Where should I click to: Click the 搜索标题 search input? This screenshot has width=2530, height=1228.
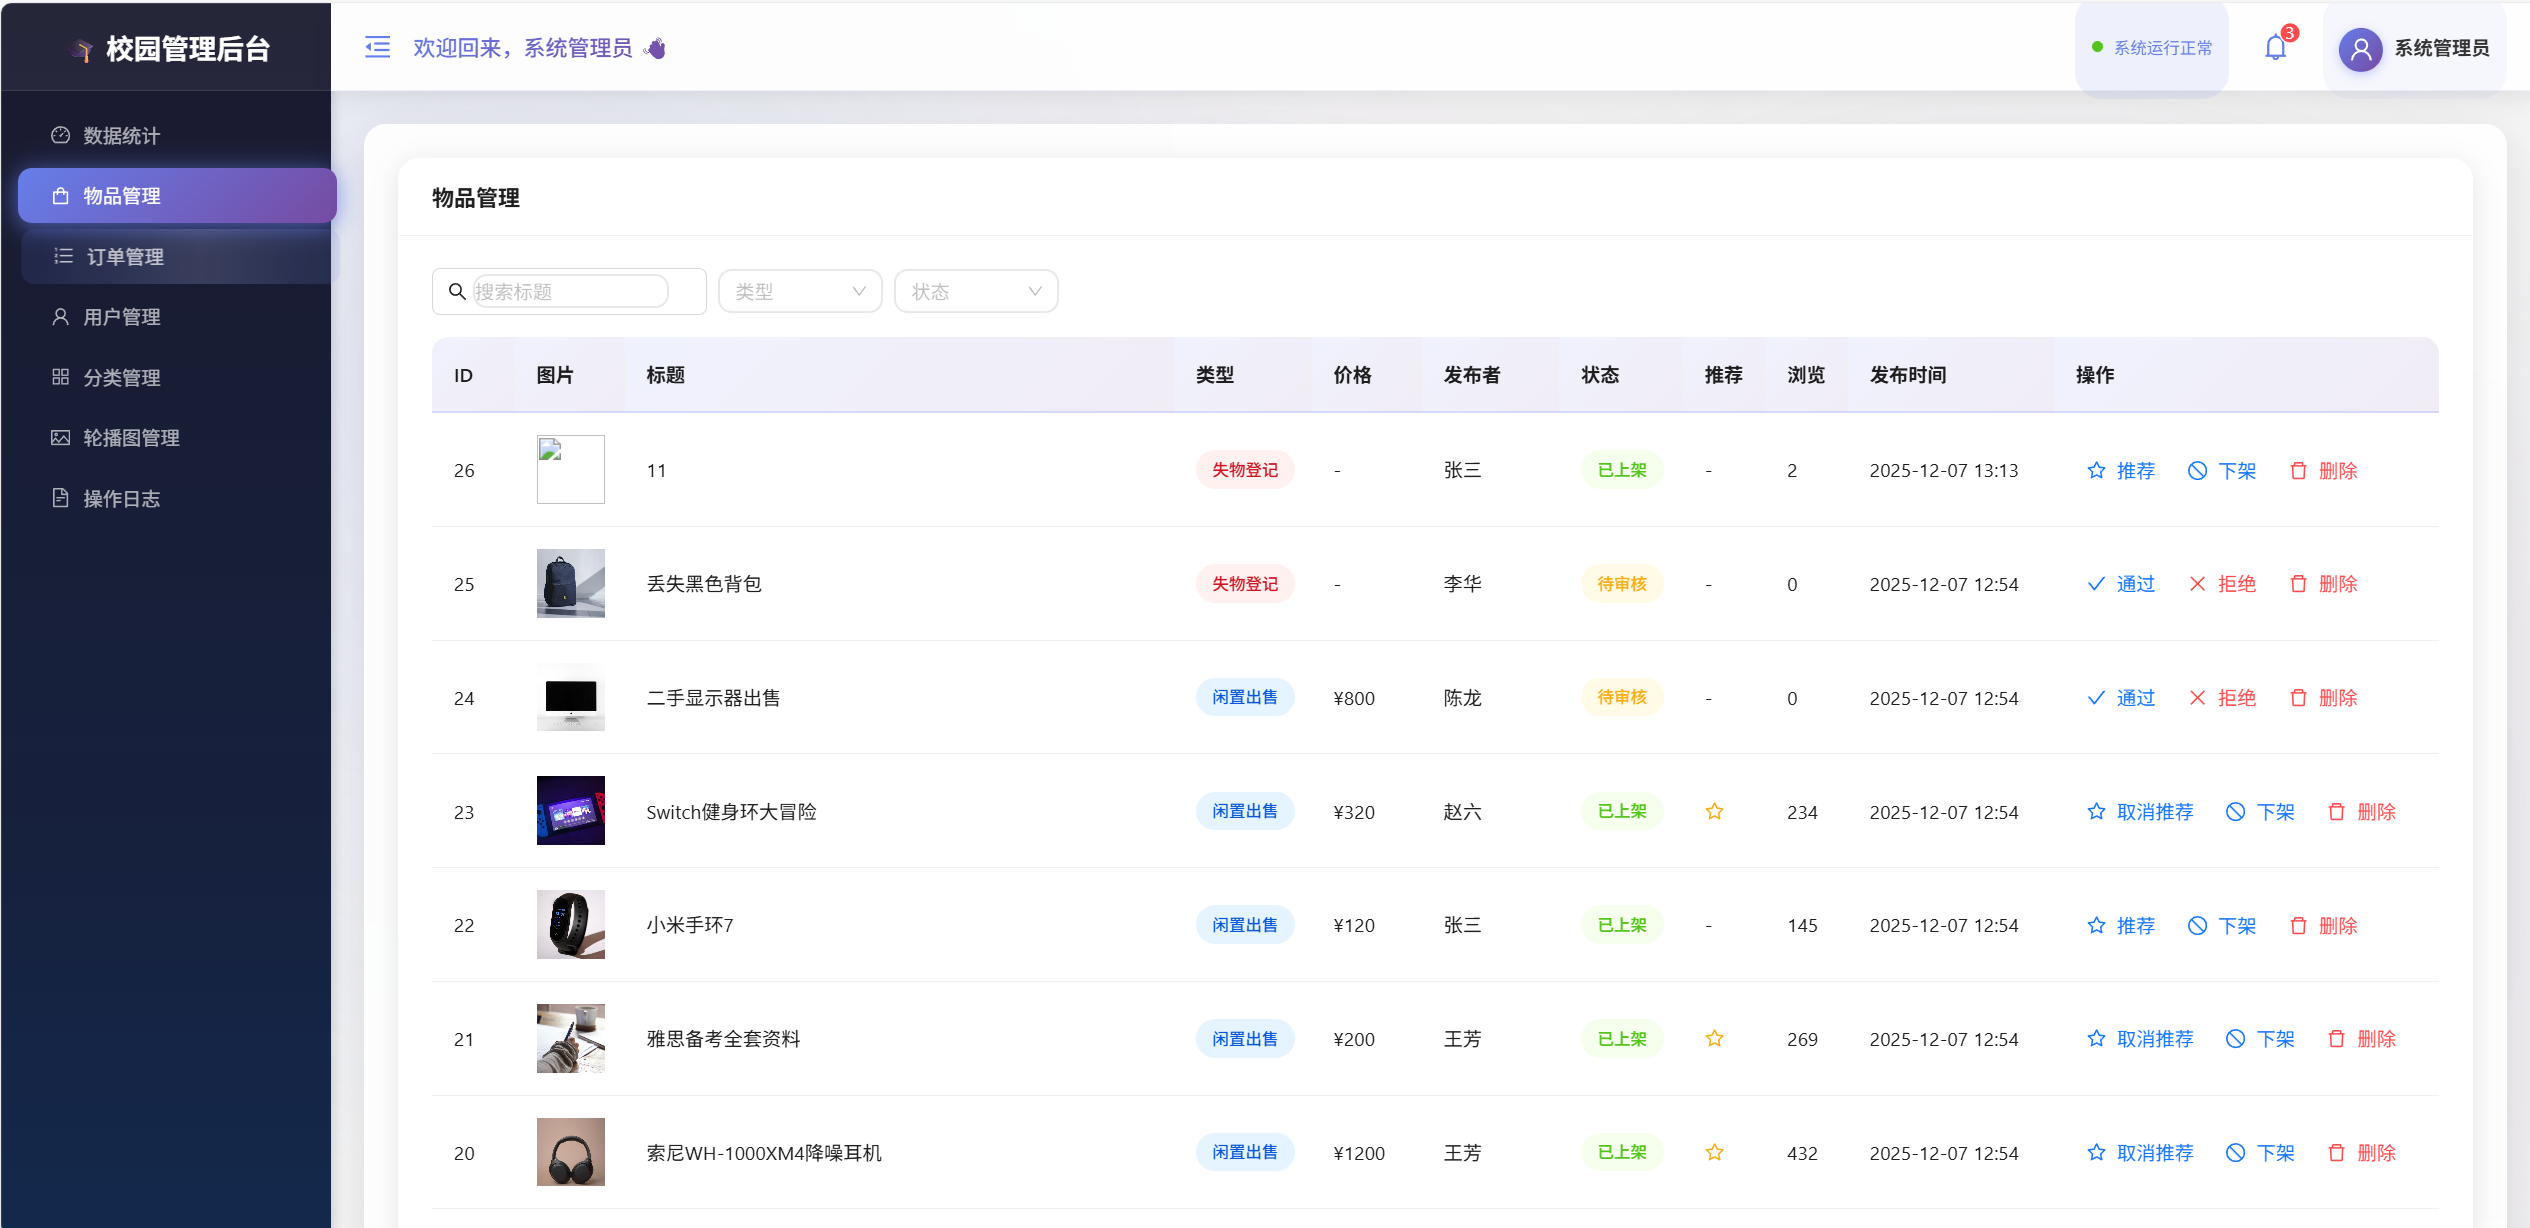pos(570,291)
